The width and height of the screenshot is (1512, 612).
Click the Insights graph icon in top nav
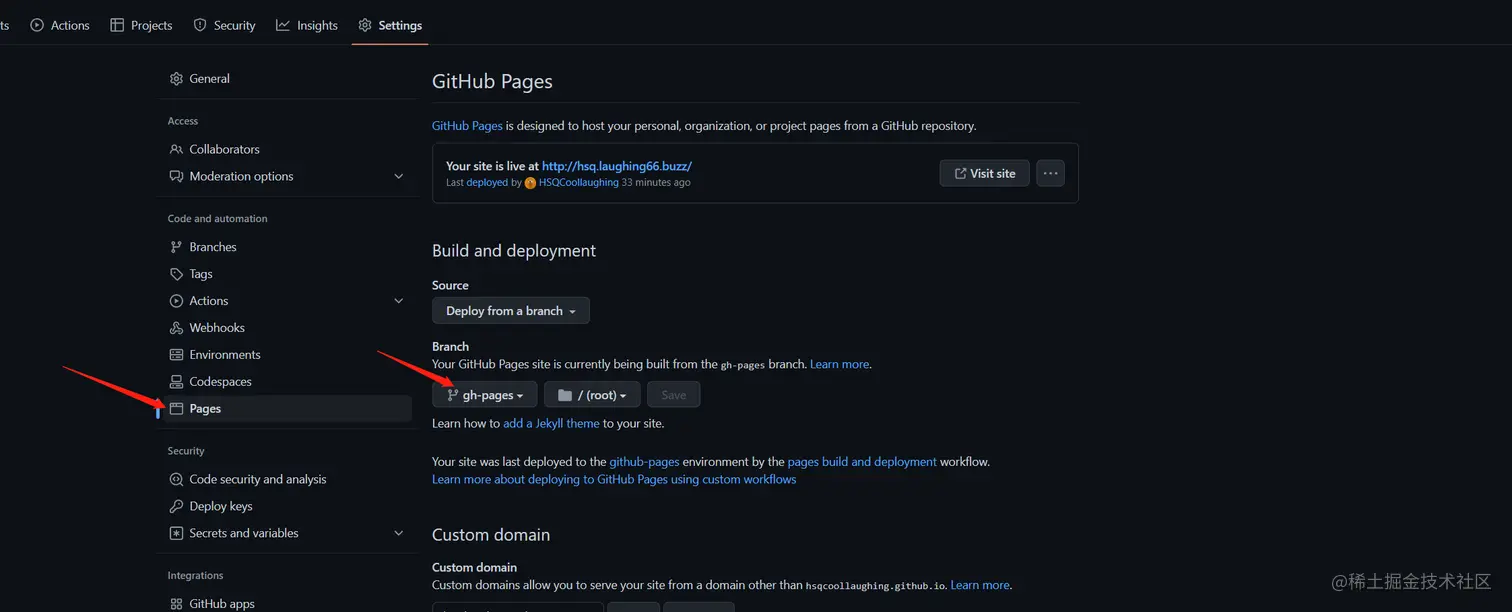click(x=283, y=25)
